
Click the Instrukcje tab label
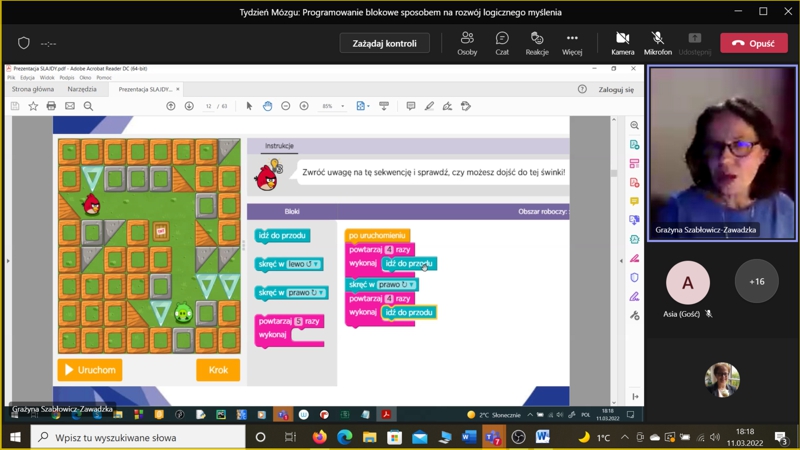[279, 146]
